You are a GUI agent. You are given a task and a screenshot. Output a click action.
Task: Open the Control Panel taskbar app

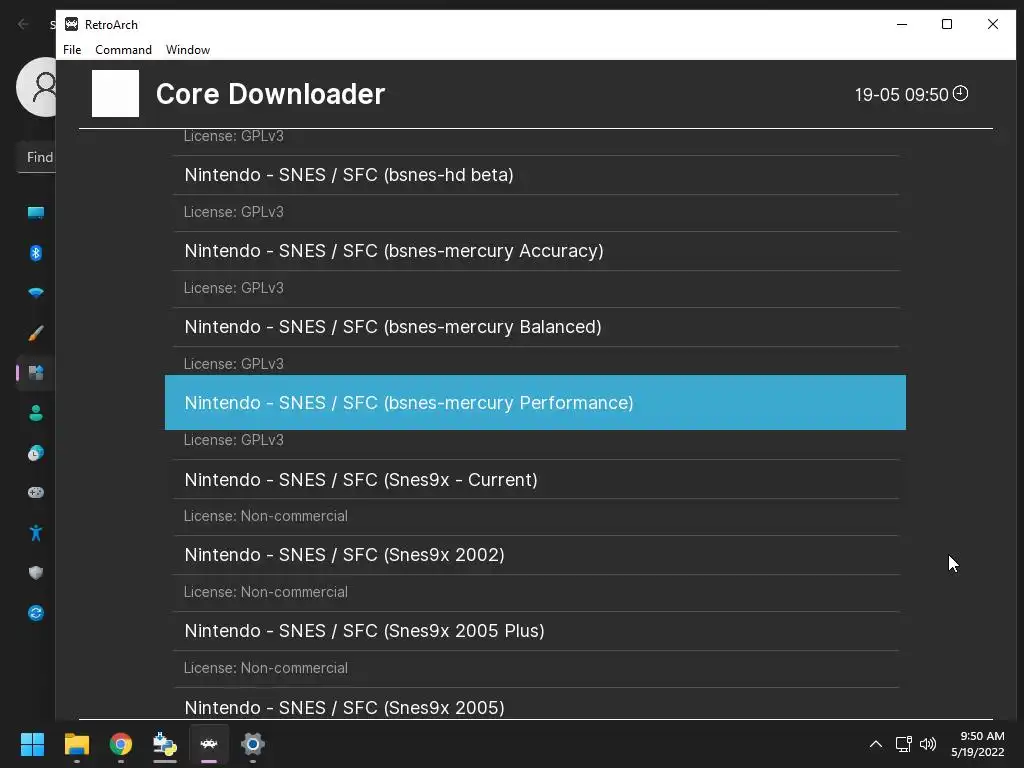click(x=165, y=744)
